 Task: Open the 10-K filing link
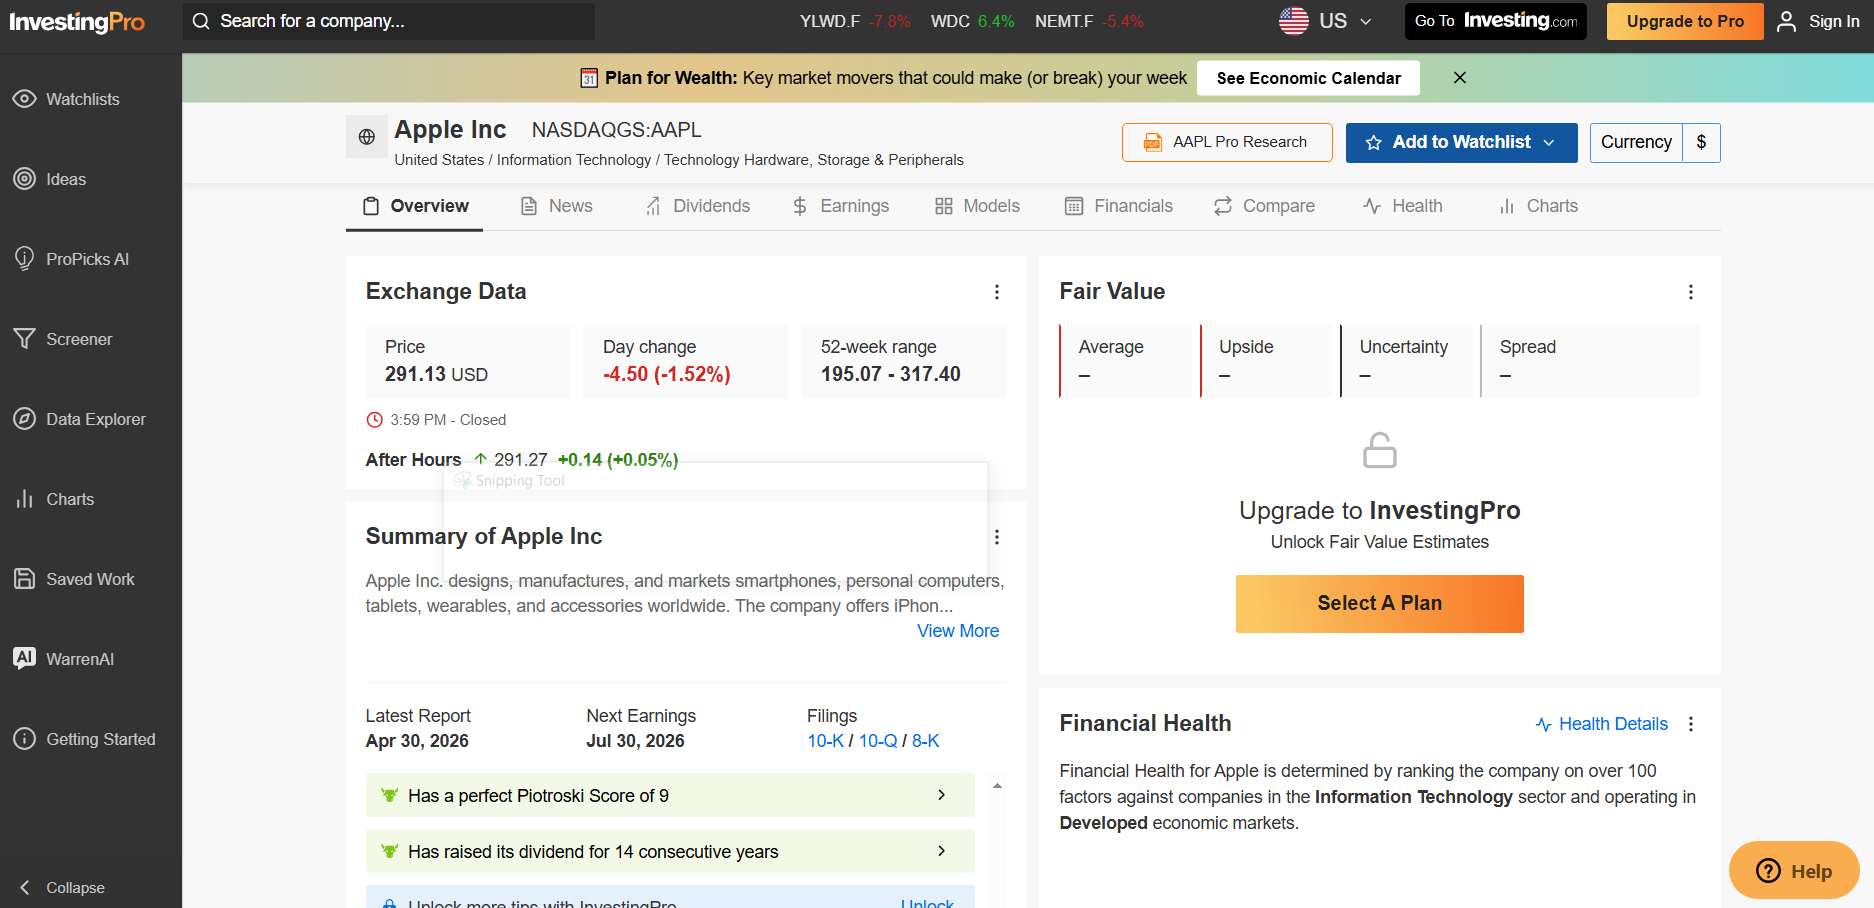click(x=826, y=741)
